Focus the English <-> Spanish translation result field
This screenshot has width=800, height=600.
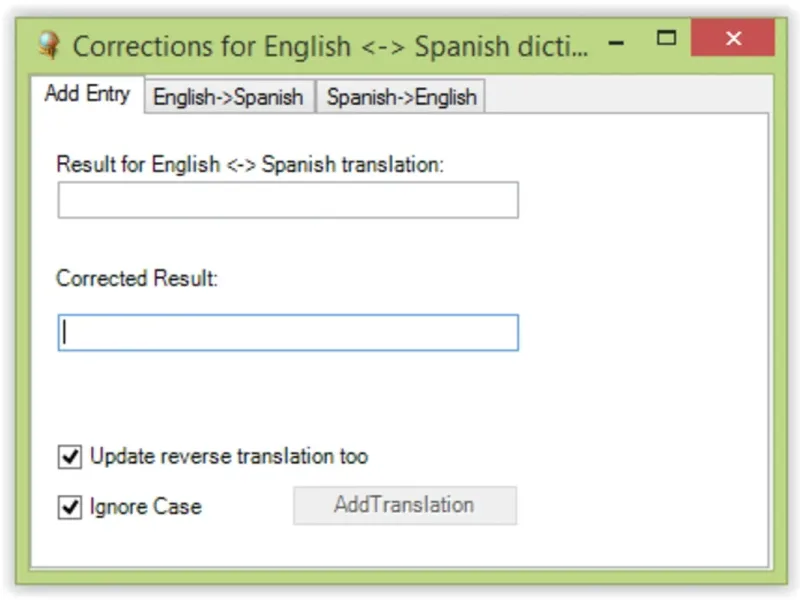click(288, 200)
